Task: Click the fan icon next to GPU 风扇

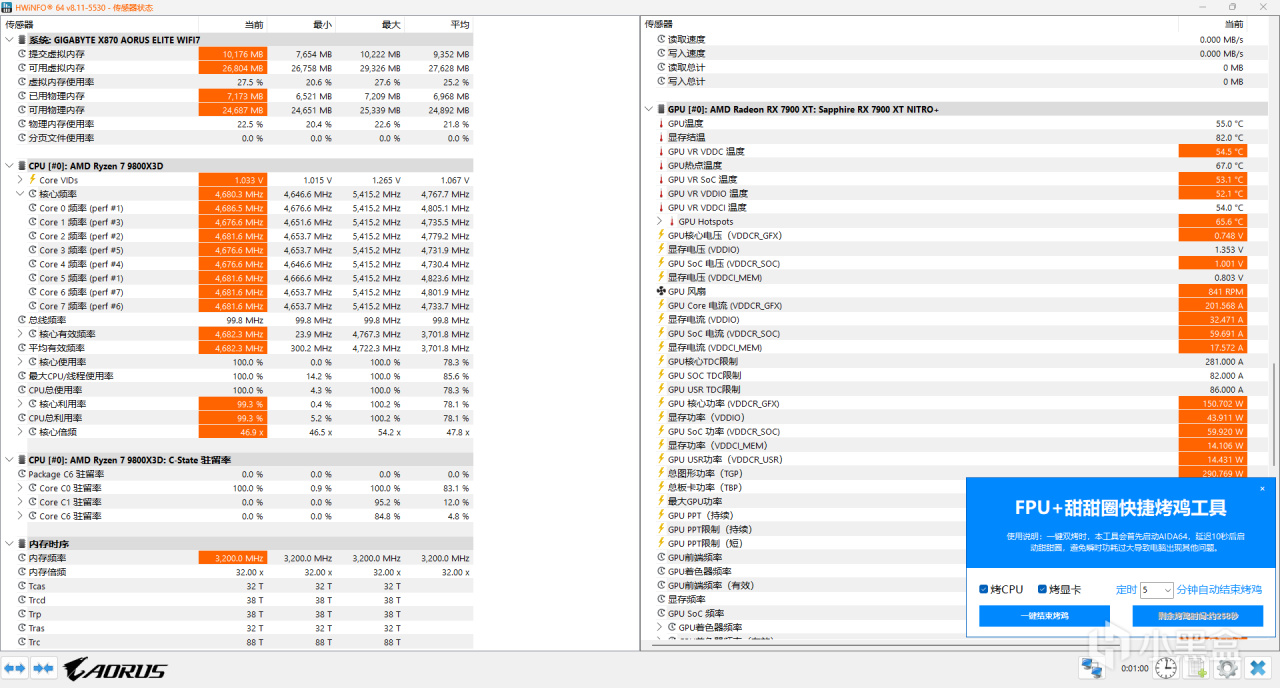Action: 661,291
